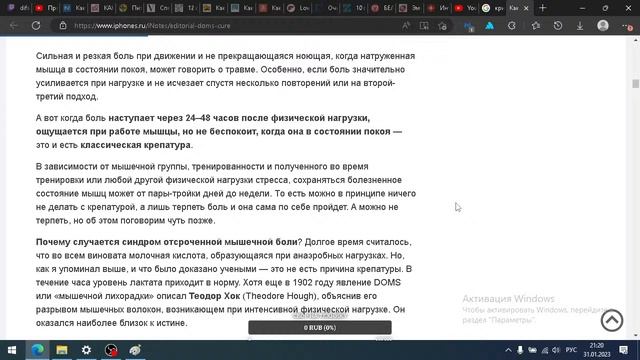Click the scroll-to-top arrow button
This screenshot has width=640, height=360.
[x=611, y=320]
